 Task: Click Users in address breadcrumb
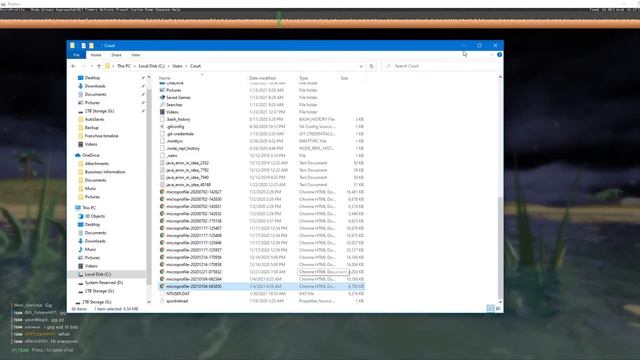coord(177,66)
